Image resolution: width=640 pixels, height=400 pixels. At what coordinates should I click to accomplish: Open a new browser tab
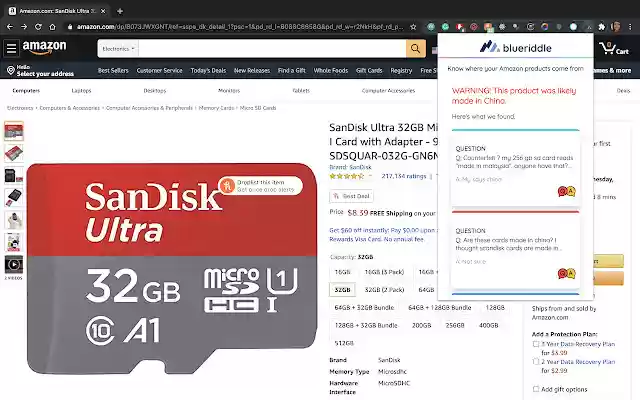pyautogui.click(x=120, y=11)
